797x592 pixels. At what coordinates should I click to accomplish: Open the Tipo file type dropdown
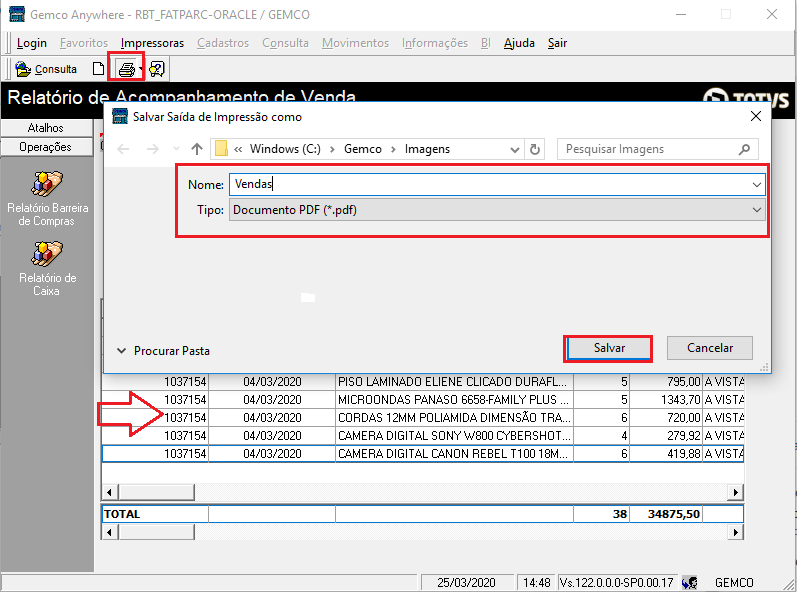pos(757,210)
